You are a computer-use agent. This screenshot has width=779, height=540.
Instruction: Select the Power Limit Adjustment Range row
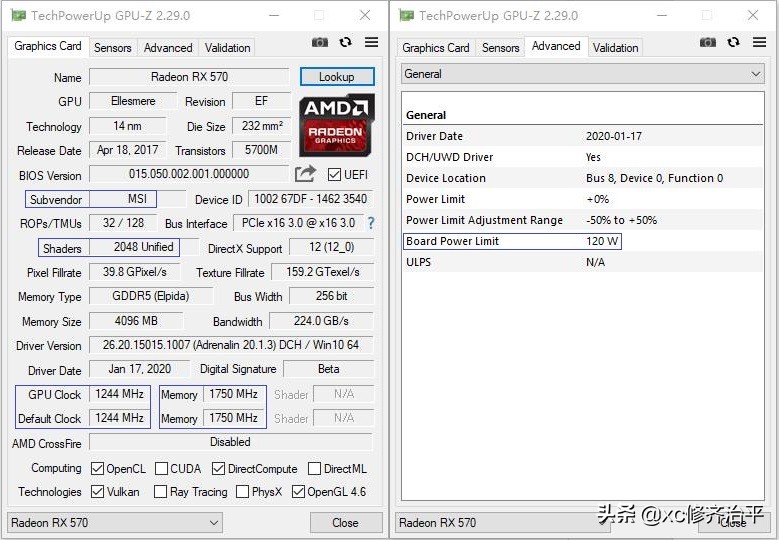pyautogui.click(x=583, y=221)
